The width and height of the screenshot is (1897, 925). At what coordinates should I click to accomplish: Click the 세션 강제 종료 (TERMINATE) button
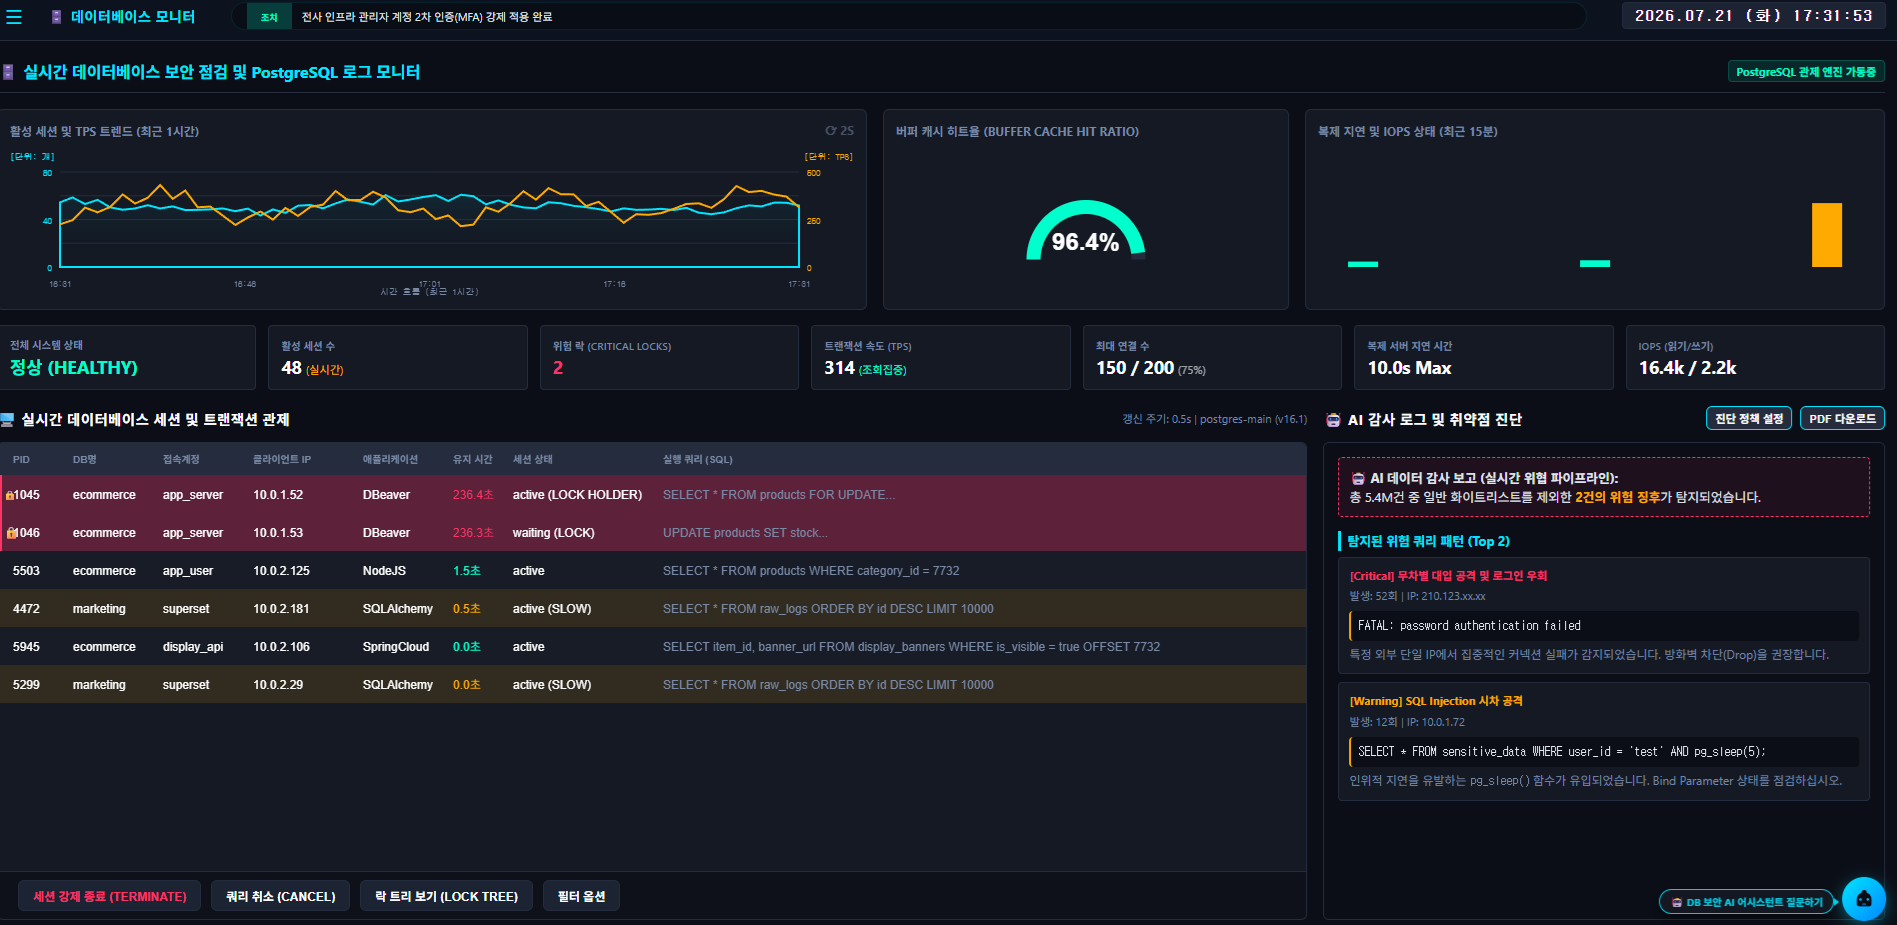[x=110, y=896]
